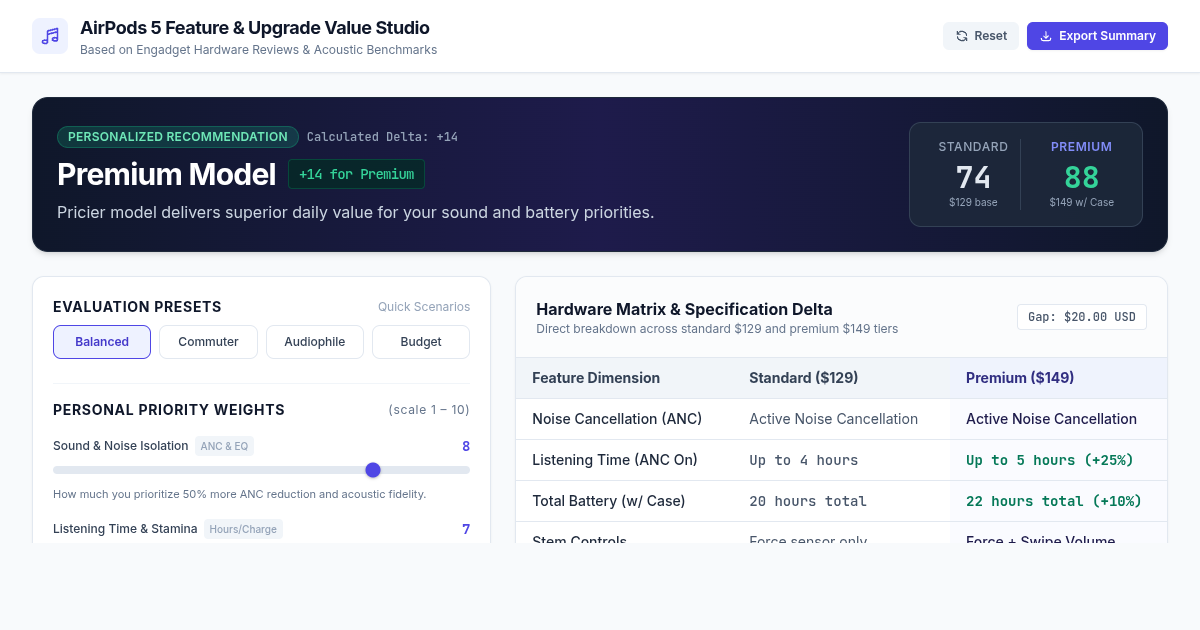The height and width of the screenshot is (630, 1200).
Task: Click the Feature Dimension column header
Action: tap(596, 378)
